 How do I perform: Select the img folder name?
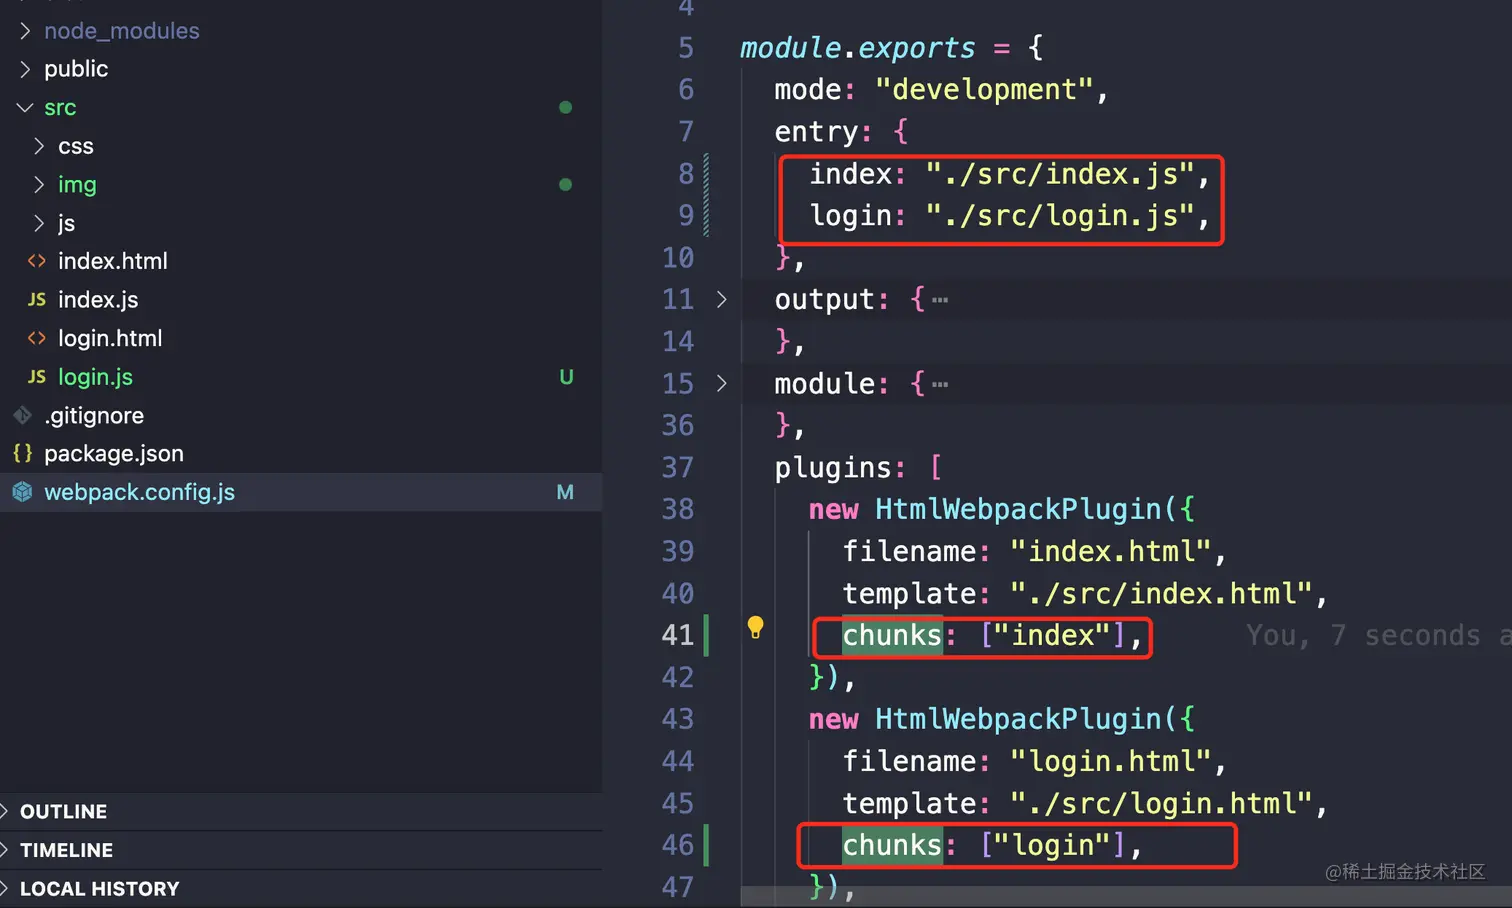pos(77,184)
